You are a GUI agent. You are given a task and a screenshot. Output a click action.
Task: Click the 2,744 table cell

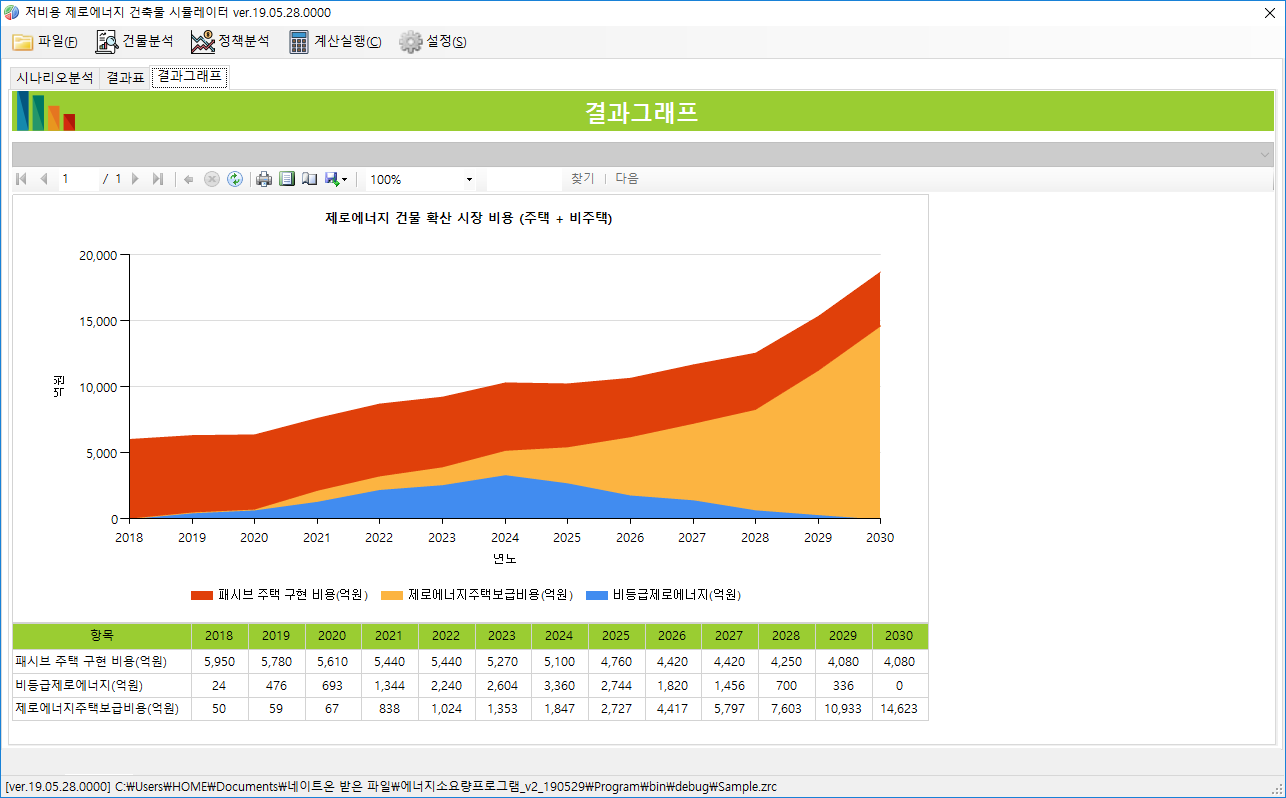[616, 685]
